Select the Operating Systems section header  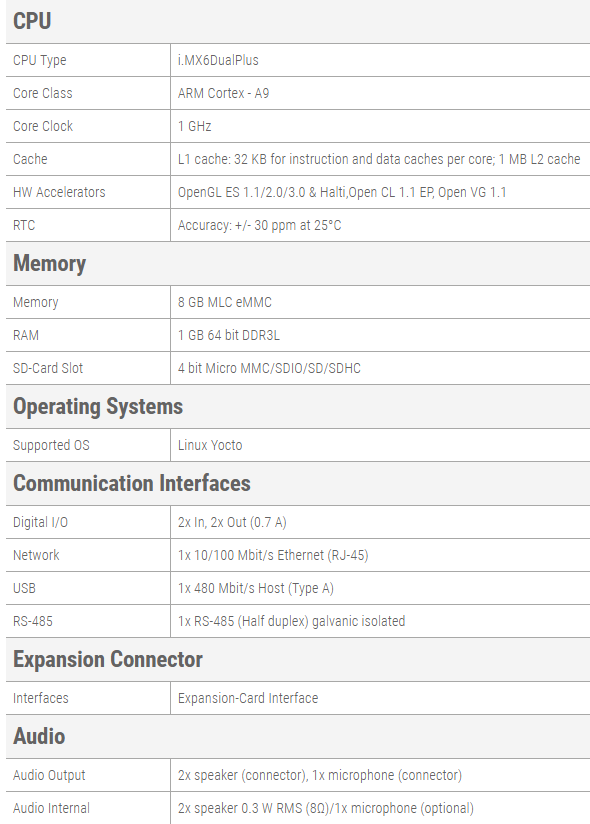(98, 407)
